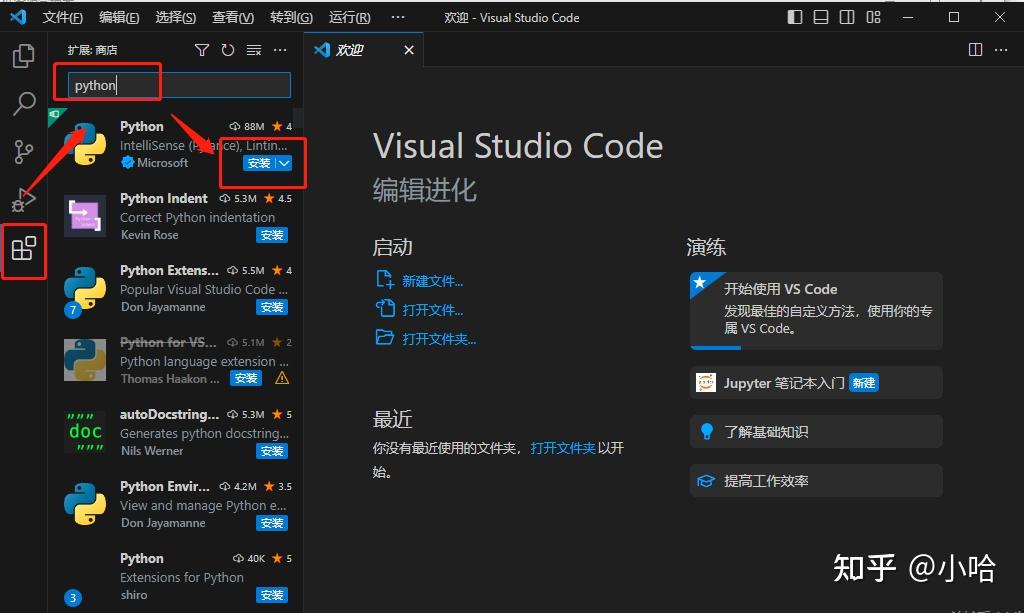Open the 查看(V) menu
Viewport: 1024px width, 613px height.
(x=233, y=18)
